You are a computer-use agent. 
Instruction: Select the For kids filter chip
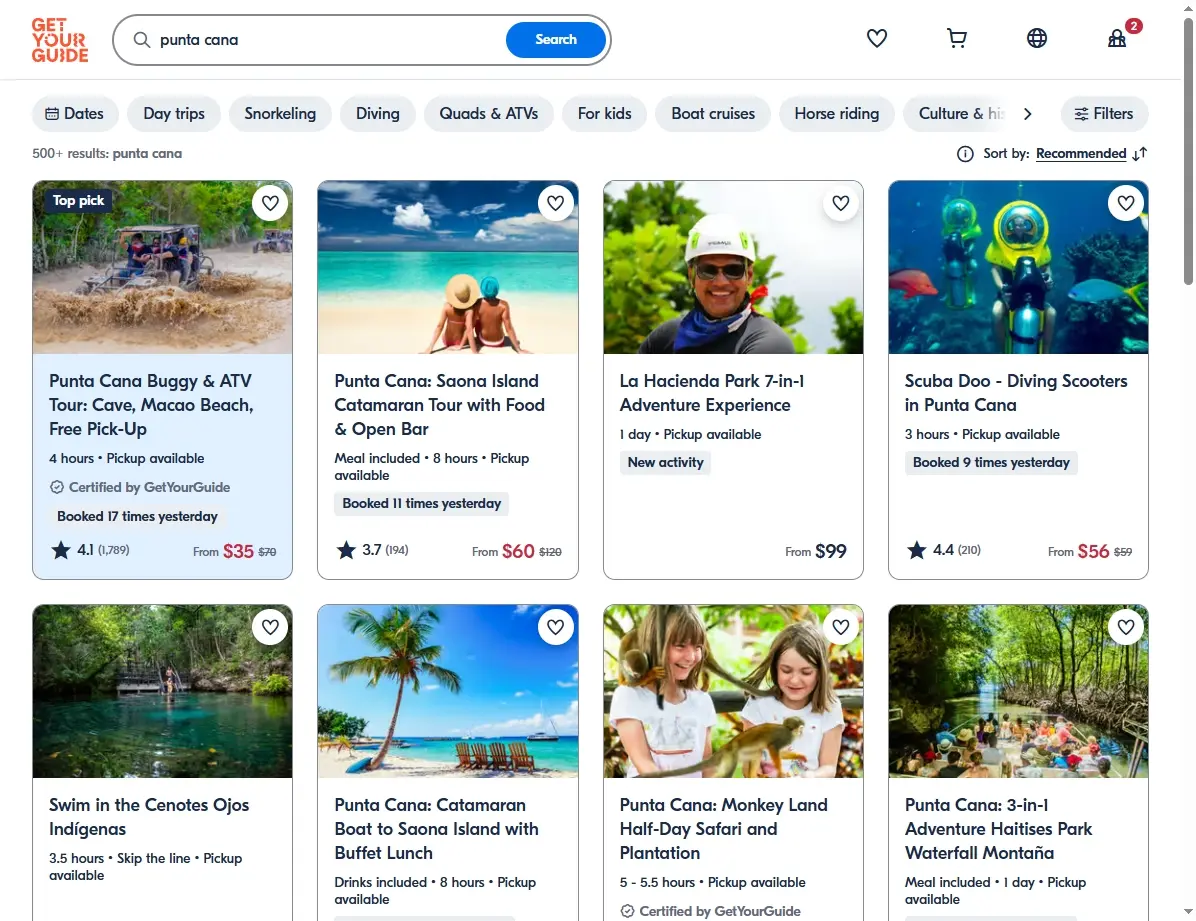(604, 114)
